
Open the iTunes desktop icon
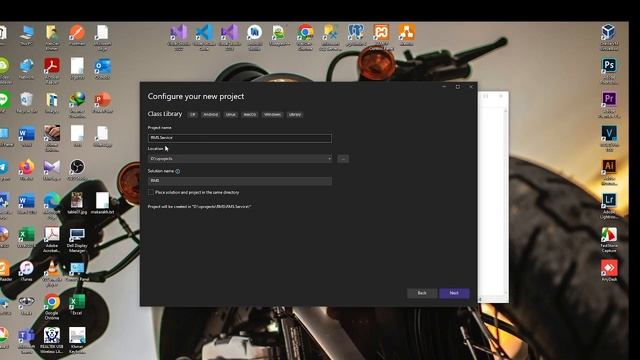tap(27, 271)
